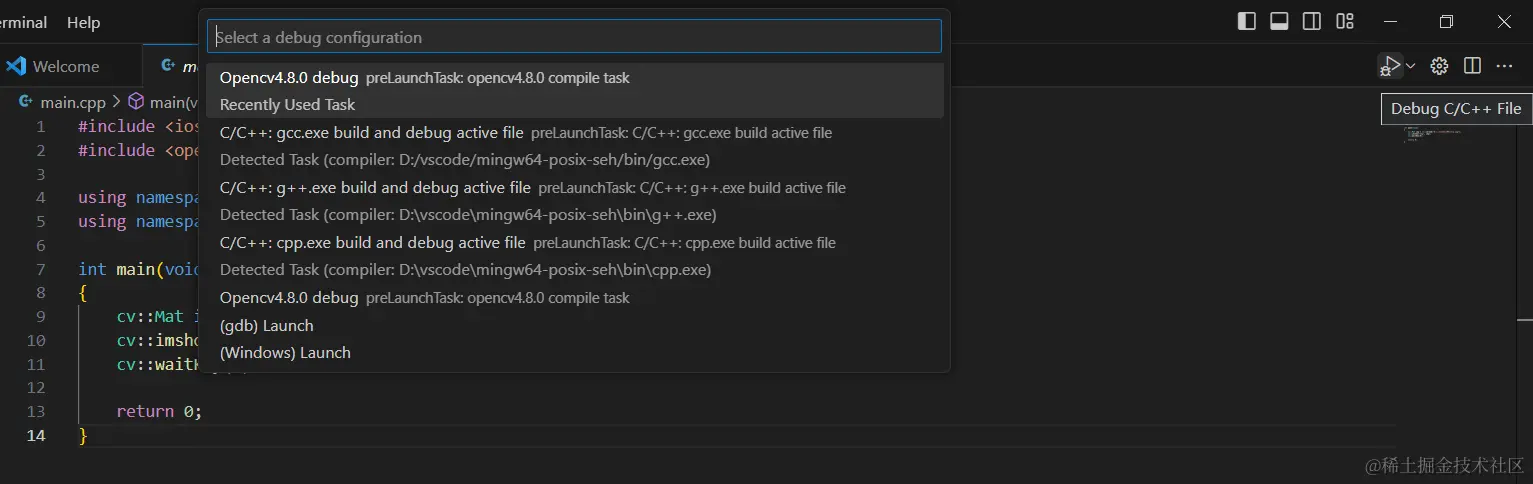The height and width of the screenshot is (484, 1533).
Task: Select g++.exe build and debug active file
Action: (575, 187)
